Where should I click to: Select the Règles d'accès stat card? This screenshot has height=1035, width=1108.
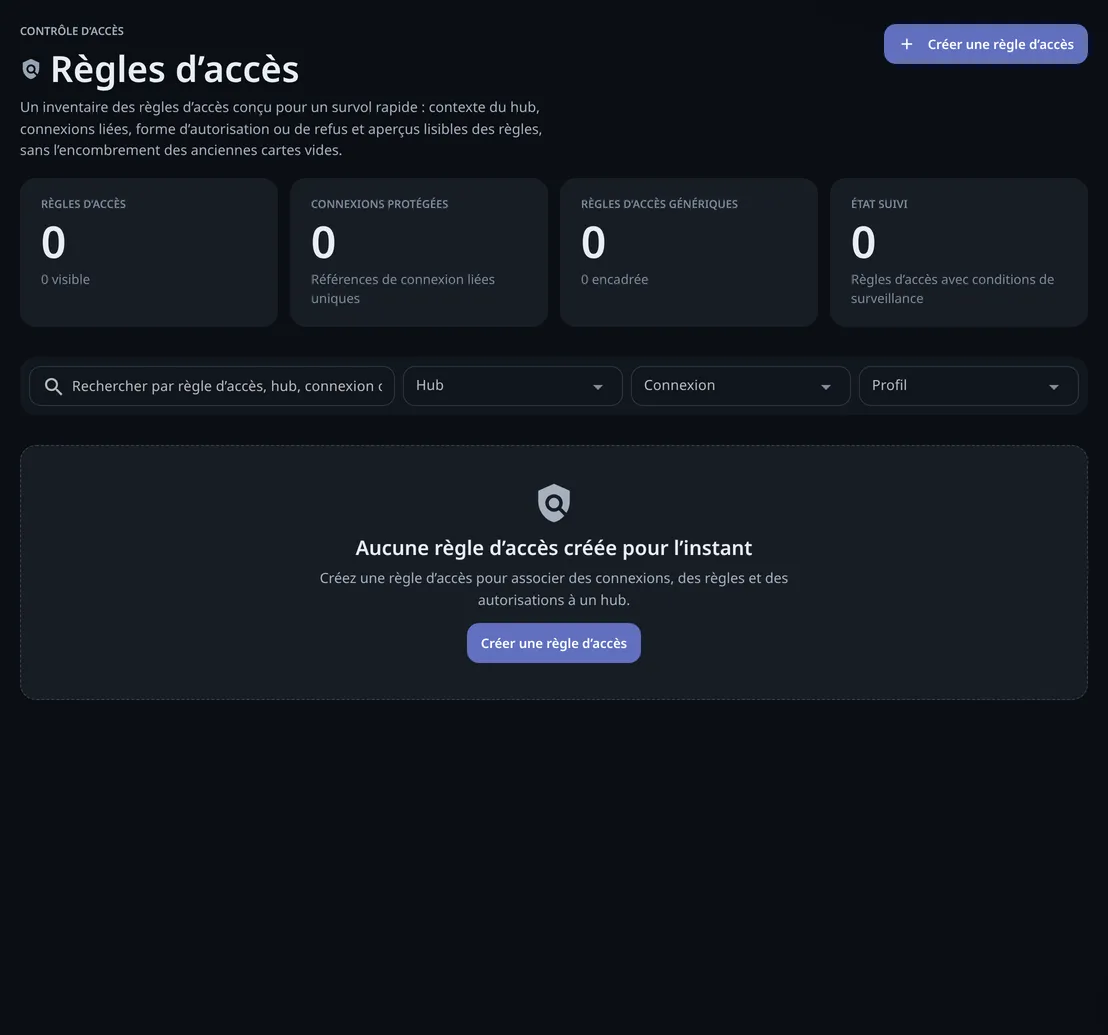(x=149, y=252)
